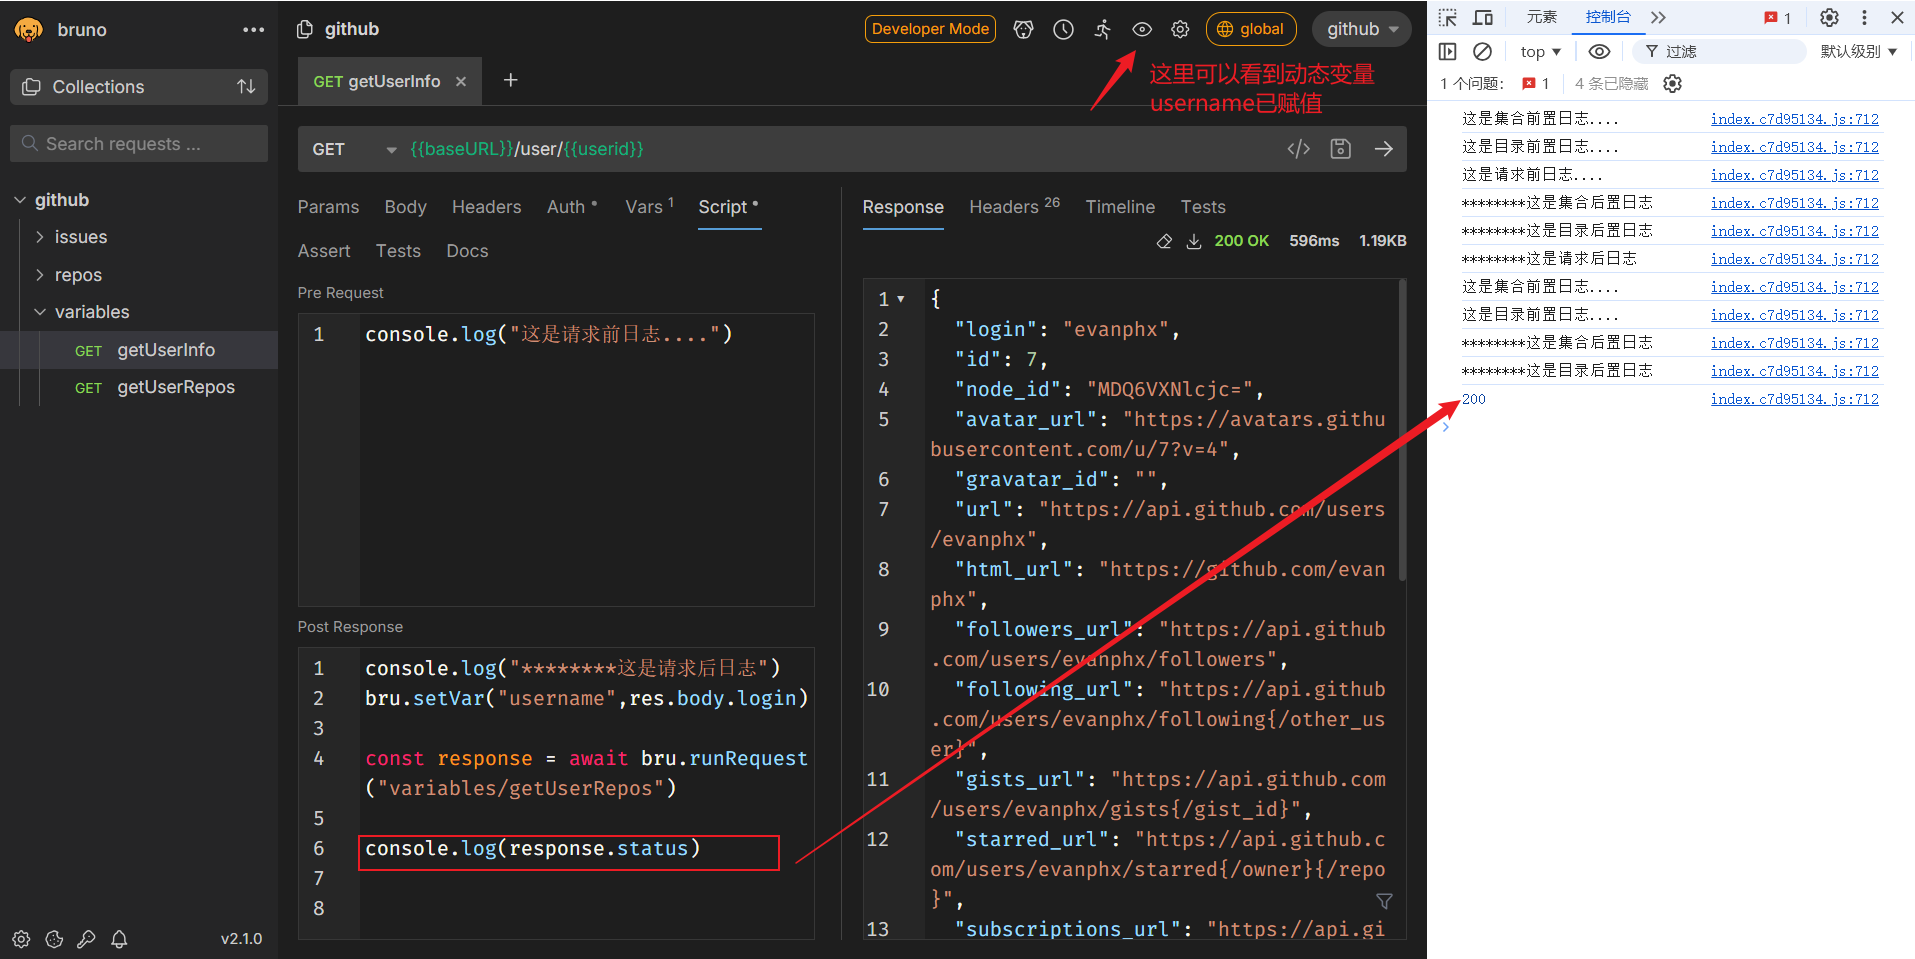Viewport: 1915px width, 959px height.
Task: Click the save request icon
Action: pos(1340,149)
